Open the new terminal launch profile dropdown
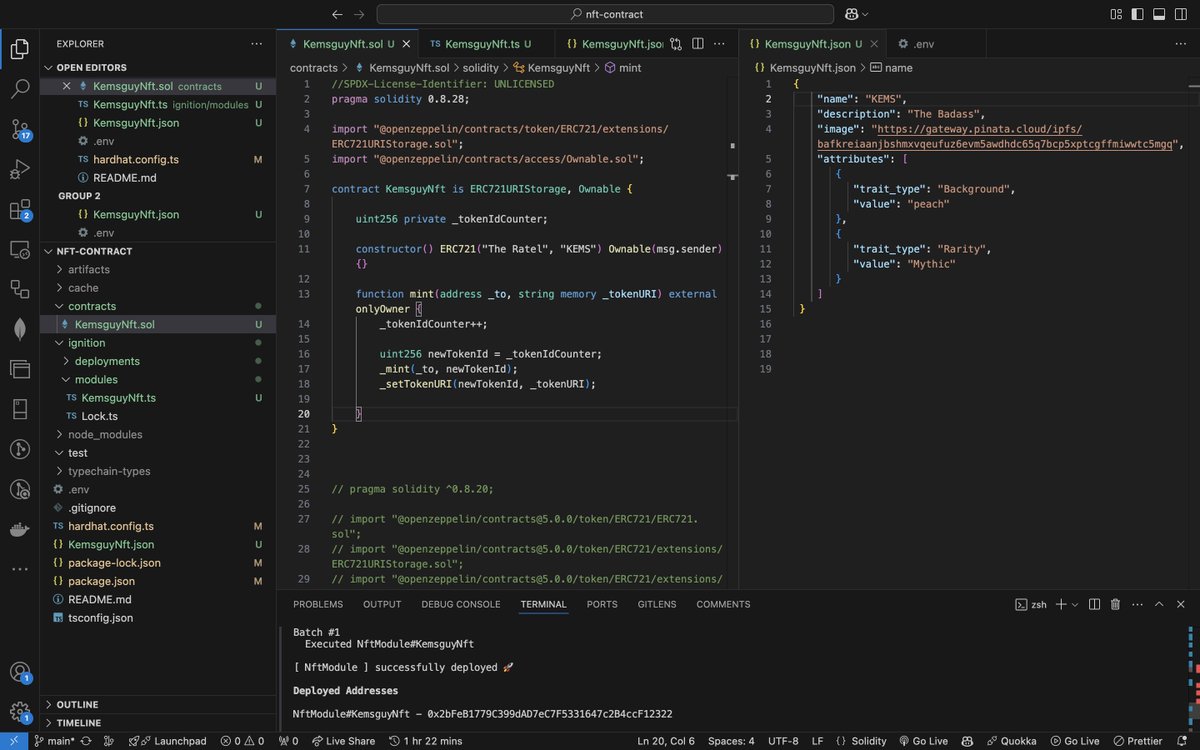 coord(1074,604)
